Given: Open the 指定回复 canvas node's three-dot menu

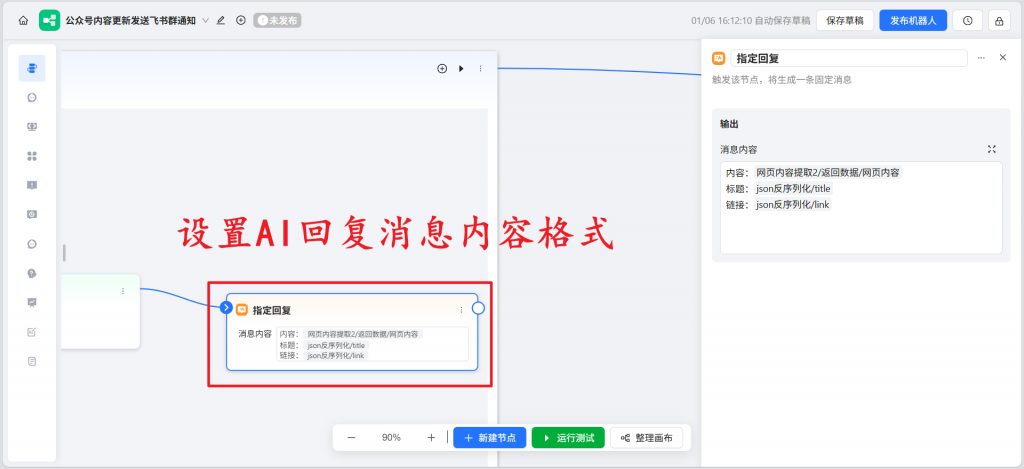Looking at the screenshot, I should (x=461, y=310).
